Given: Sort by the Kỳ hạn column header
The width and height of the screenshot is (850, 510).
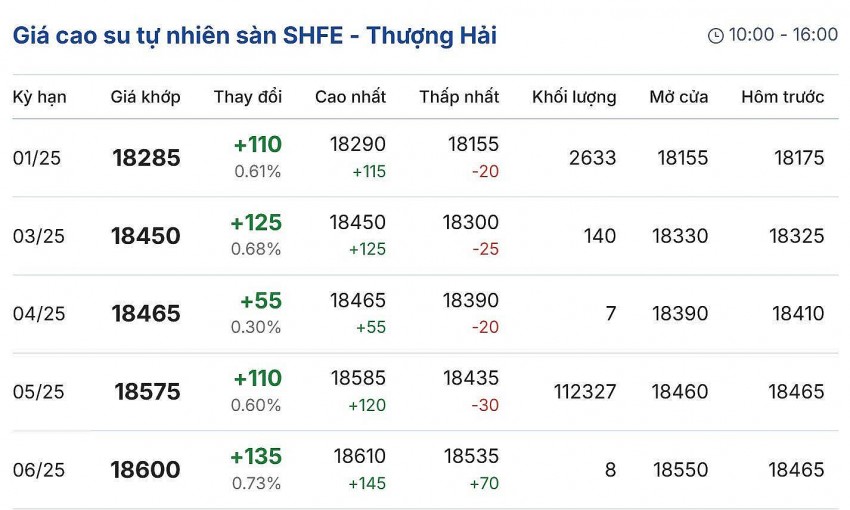Looking at the screenshot, I should (x=40, y=97).
